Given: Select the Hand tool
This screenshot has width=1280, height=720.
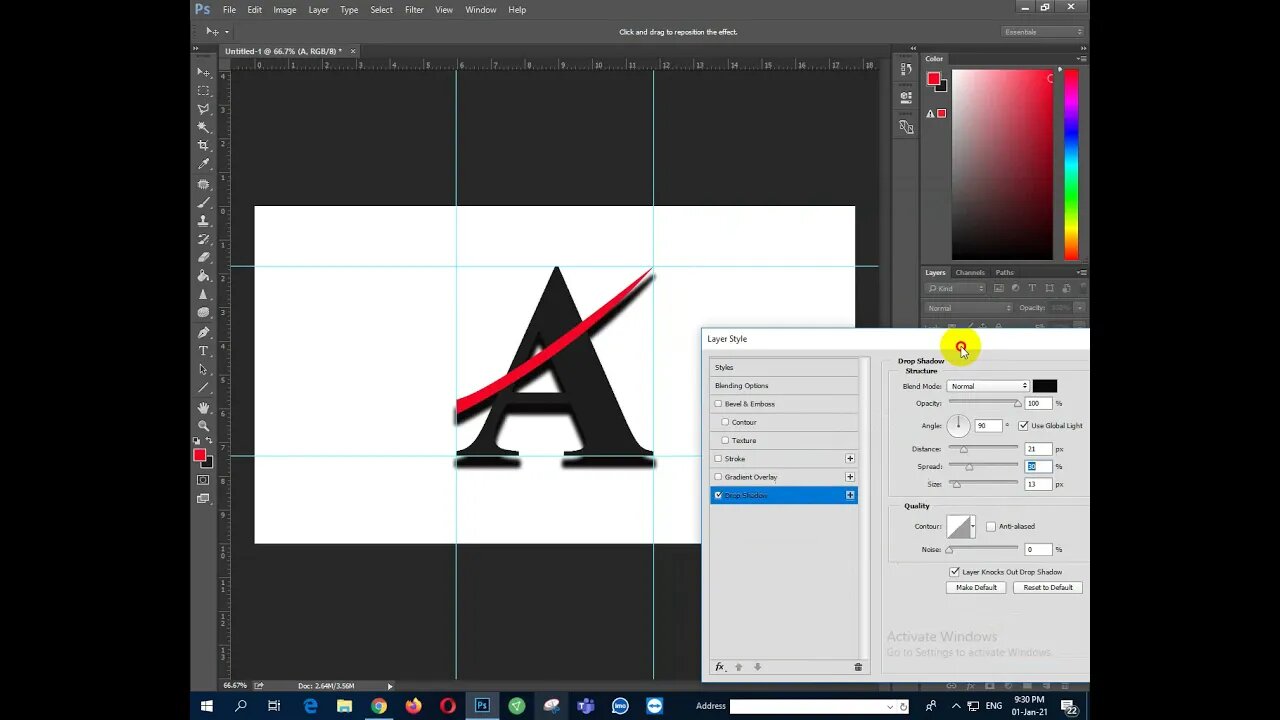Looking at the screenshot, I should pos(204,408).
